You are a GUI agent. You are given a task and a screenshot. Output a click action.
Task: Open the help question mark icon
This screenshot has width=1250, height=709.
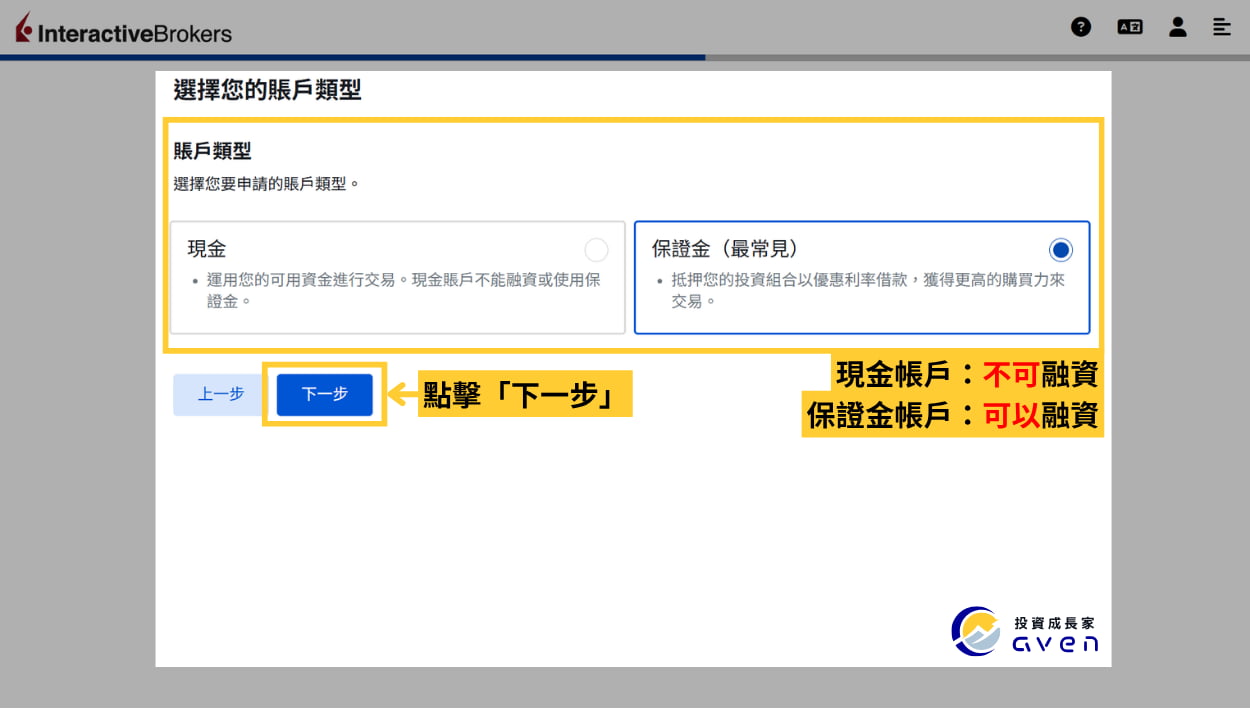(1081, 27)
